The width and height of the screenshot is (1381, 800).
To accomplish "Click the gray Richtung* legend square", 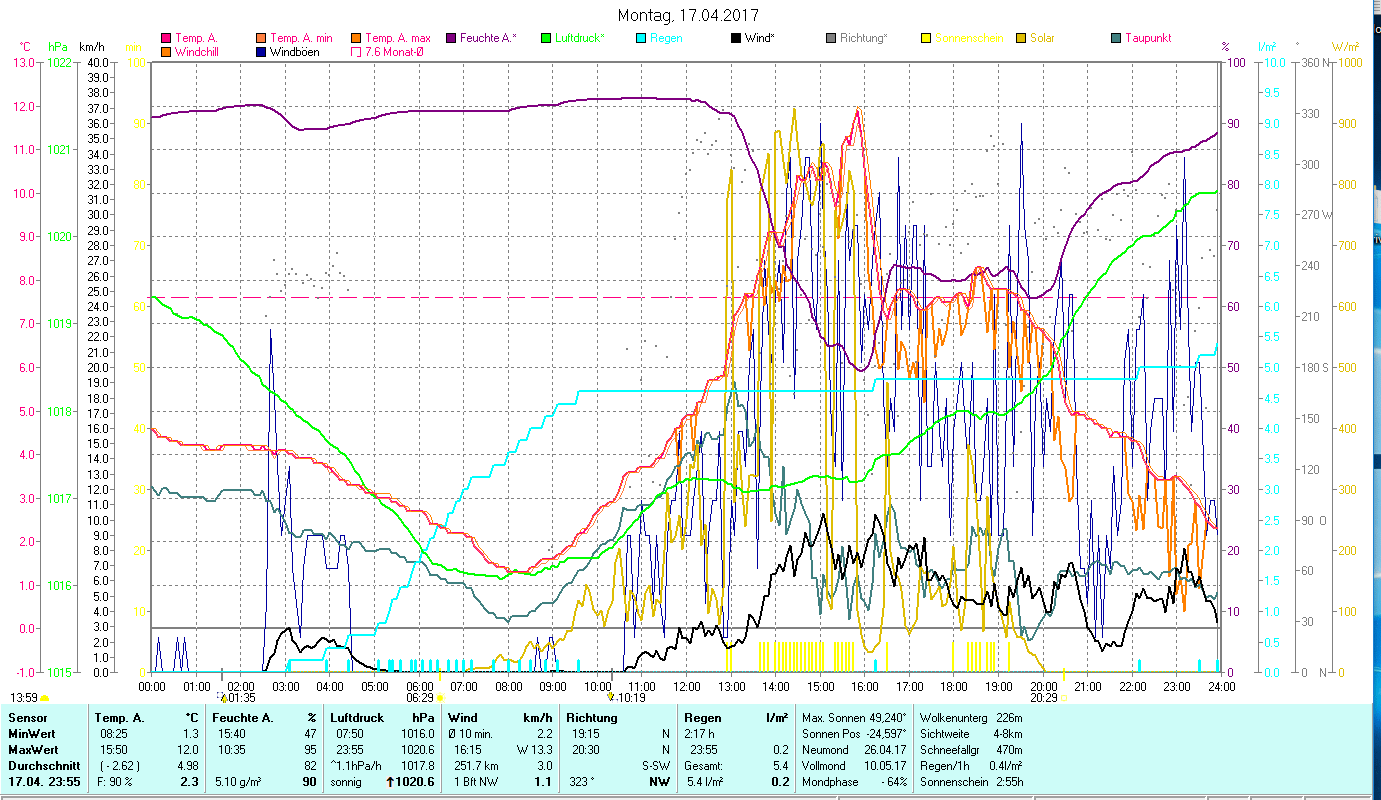I will tap(831, 39).
